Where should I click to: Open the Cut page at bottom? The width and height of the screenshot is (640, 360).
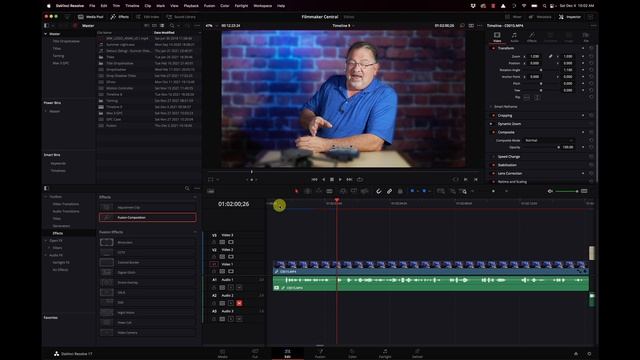pyautogui.click(x=255, y=353)
